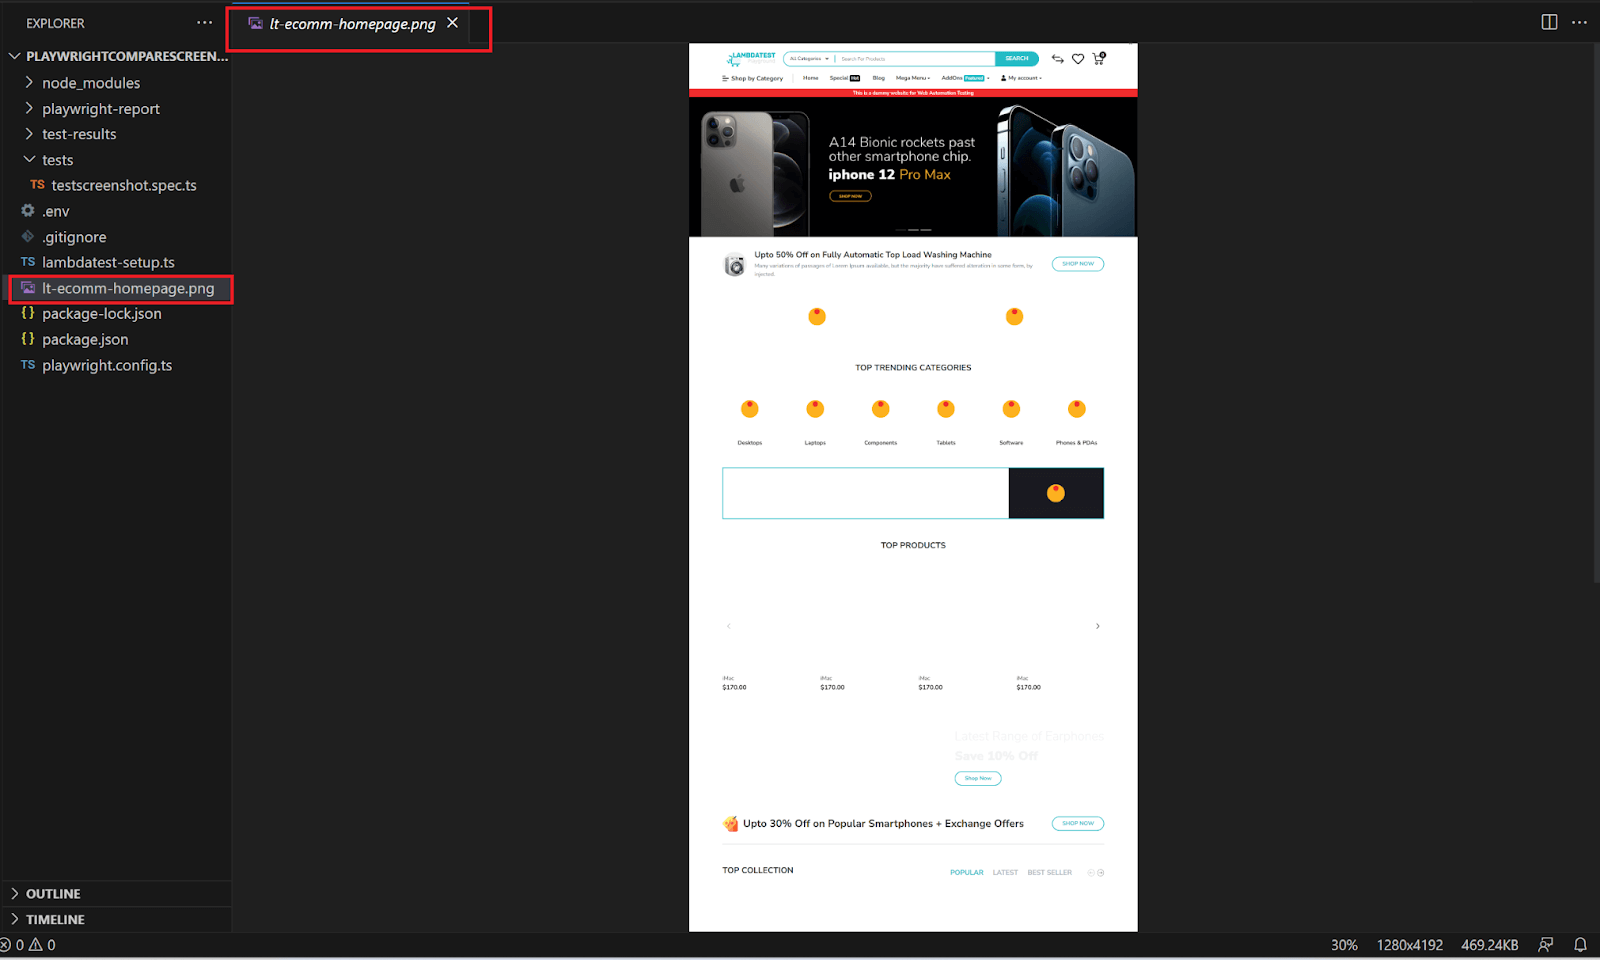Open package.json file
1600x960 pixels.
tap(85, 340)
